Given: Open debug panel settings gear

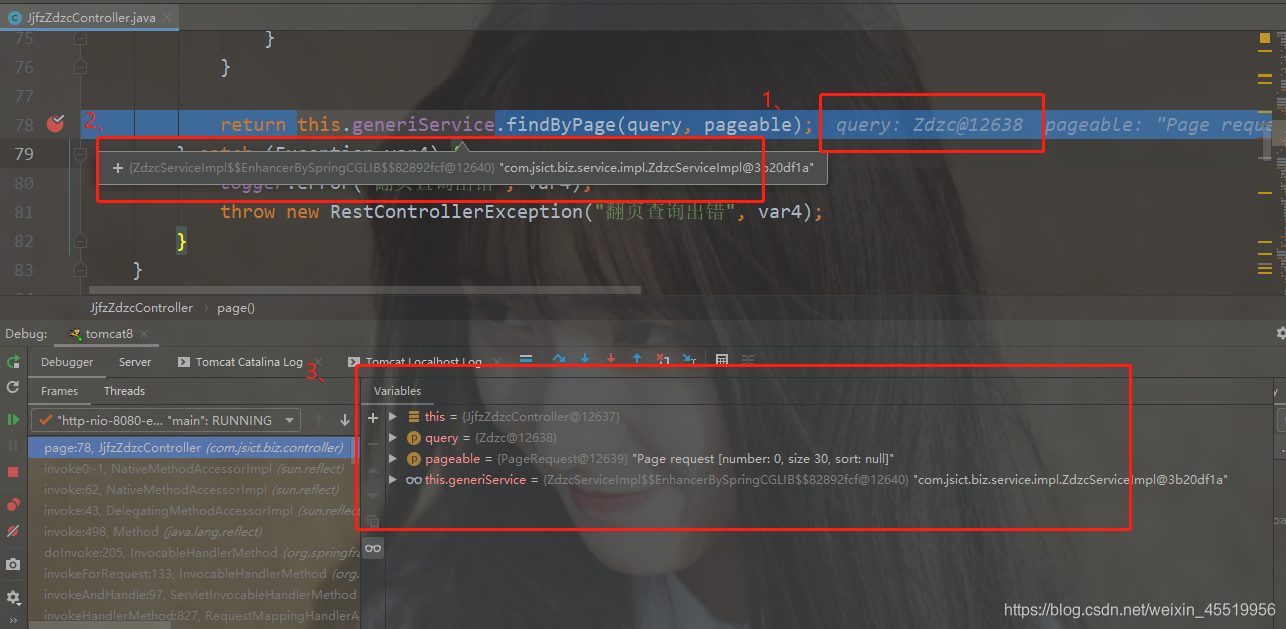Looking at the screenshot, I should (13, 598).
